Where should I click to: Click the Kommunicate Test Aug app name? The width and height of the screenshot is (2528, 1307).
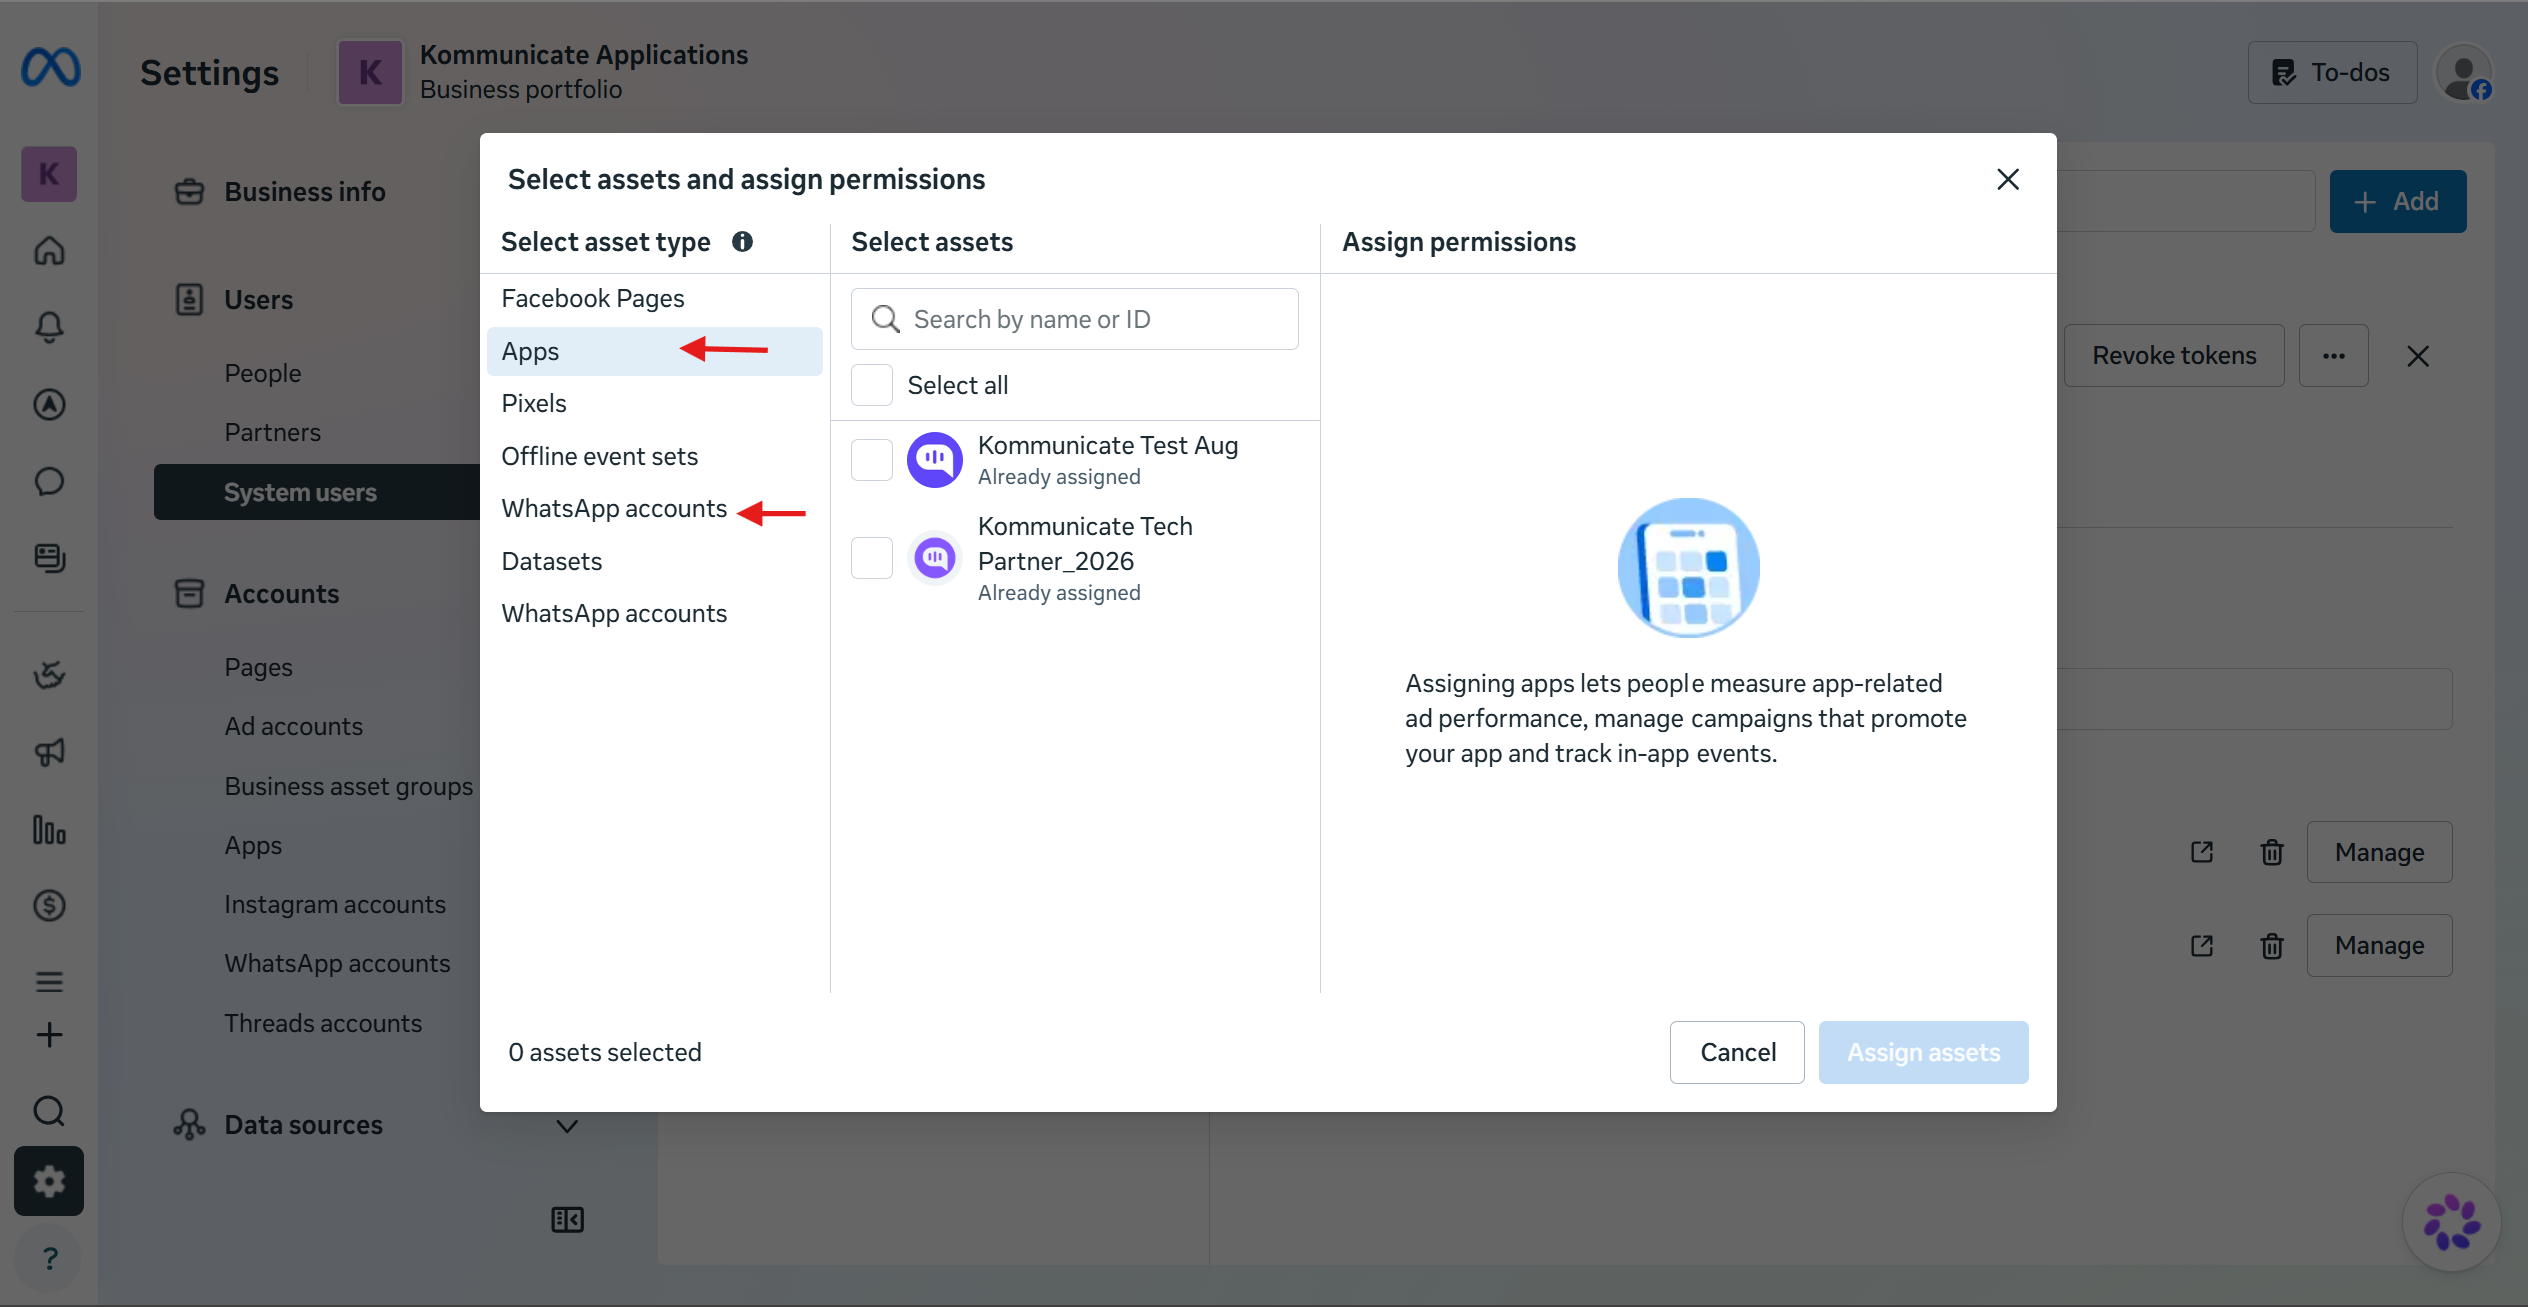[x=1107, y=445]
